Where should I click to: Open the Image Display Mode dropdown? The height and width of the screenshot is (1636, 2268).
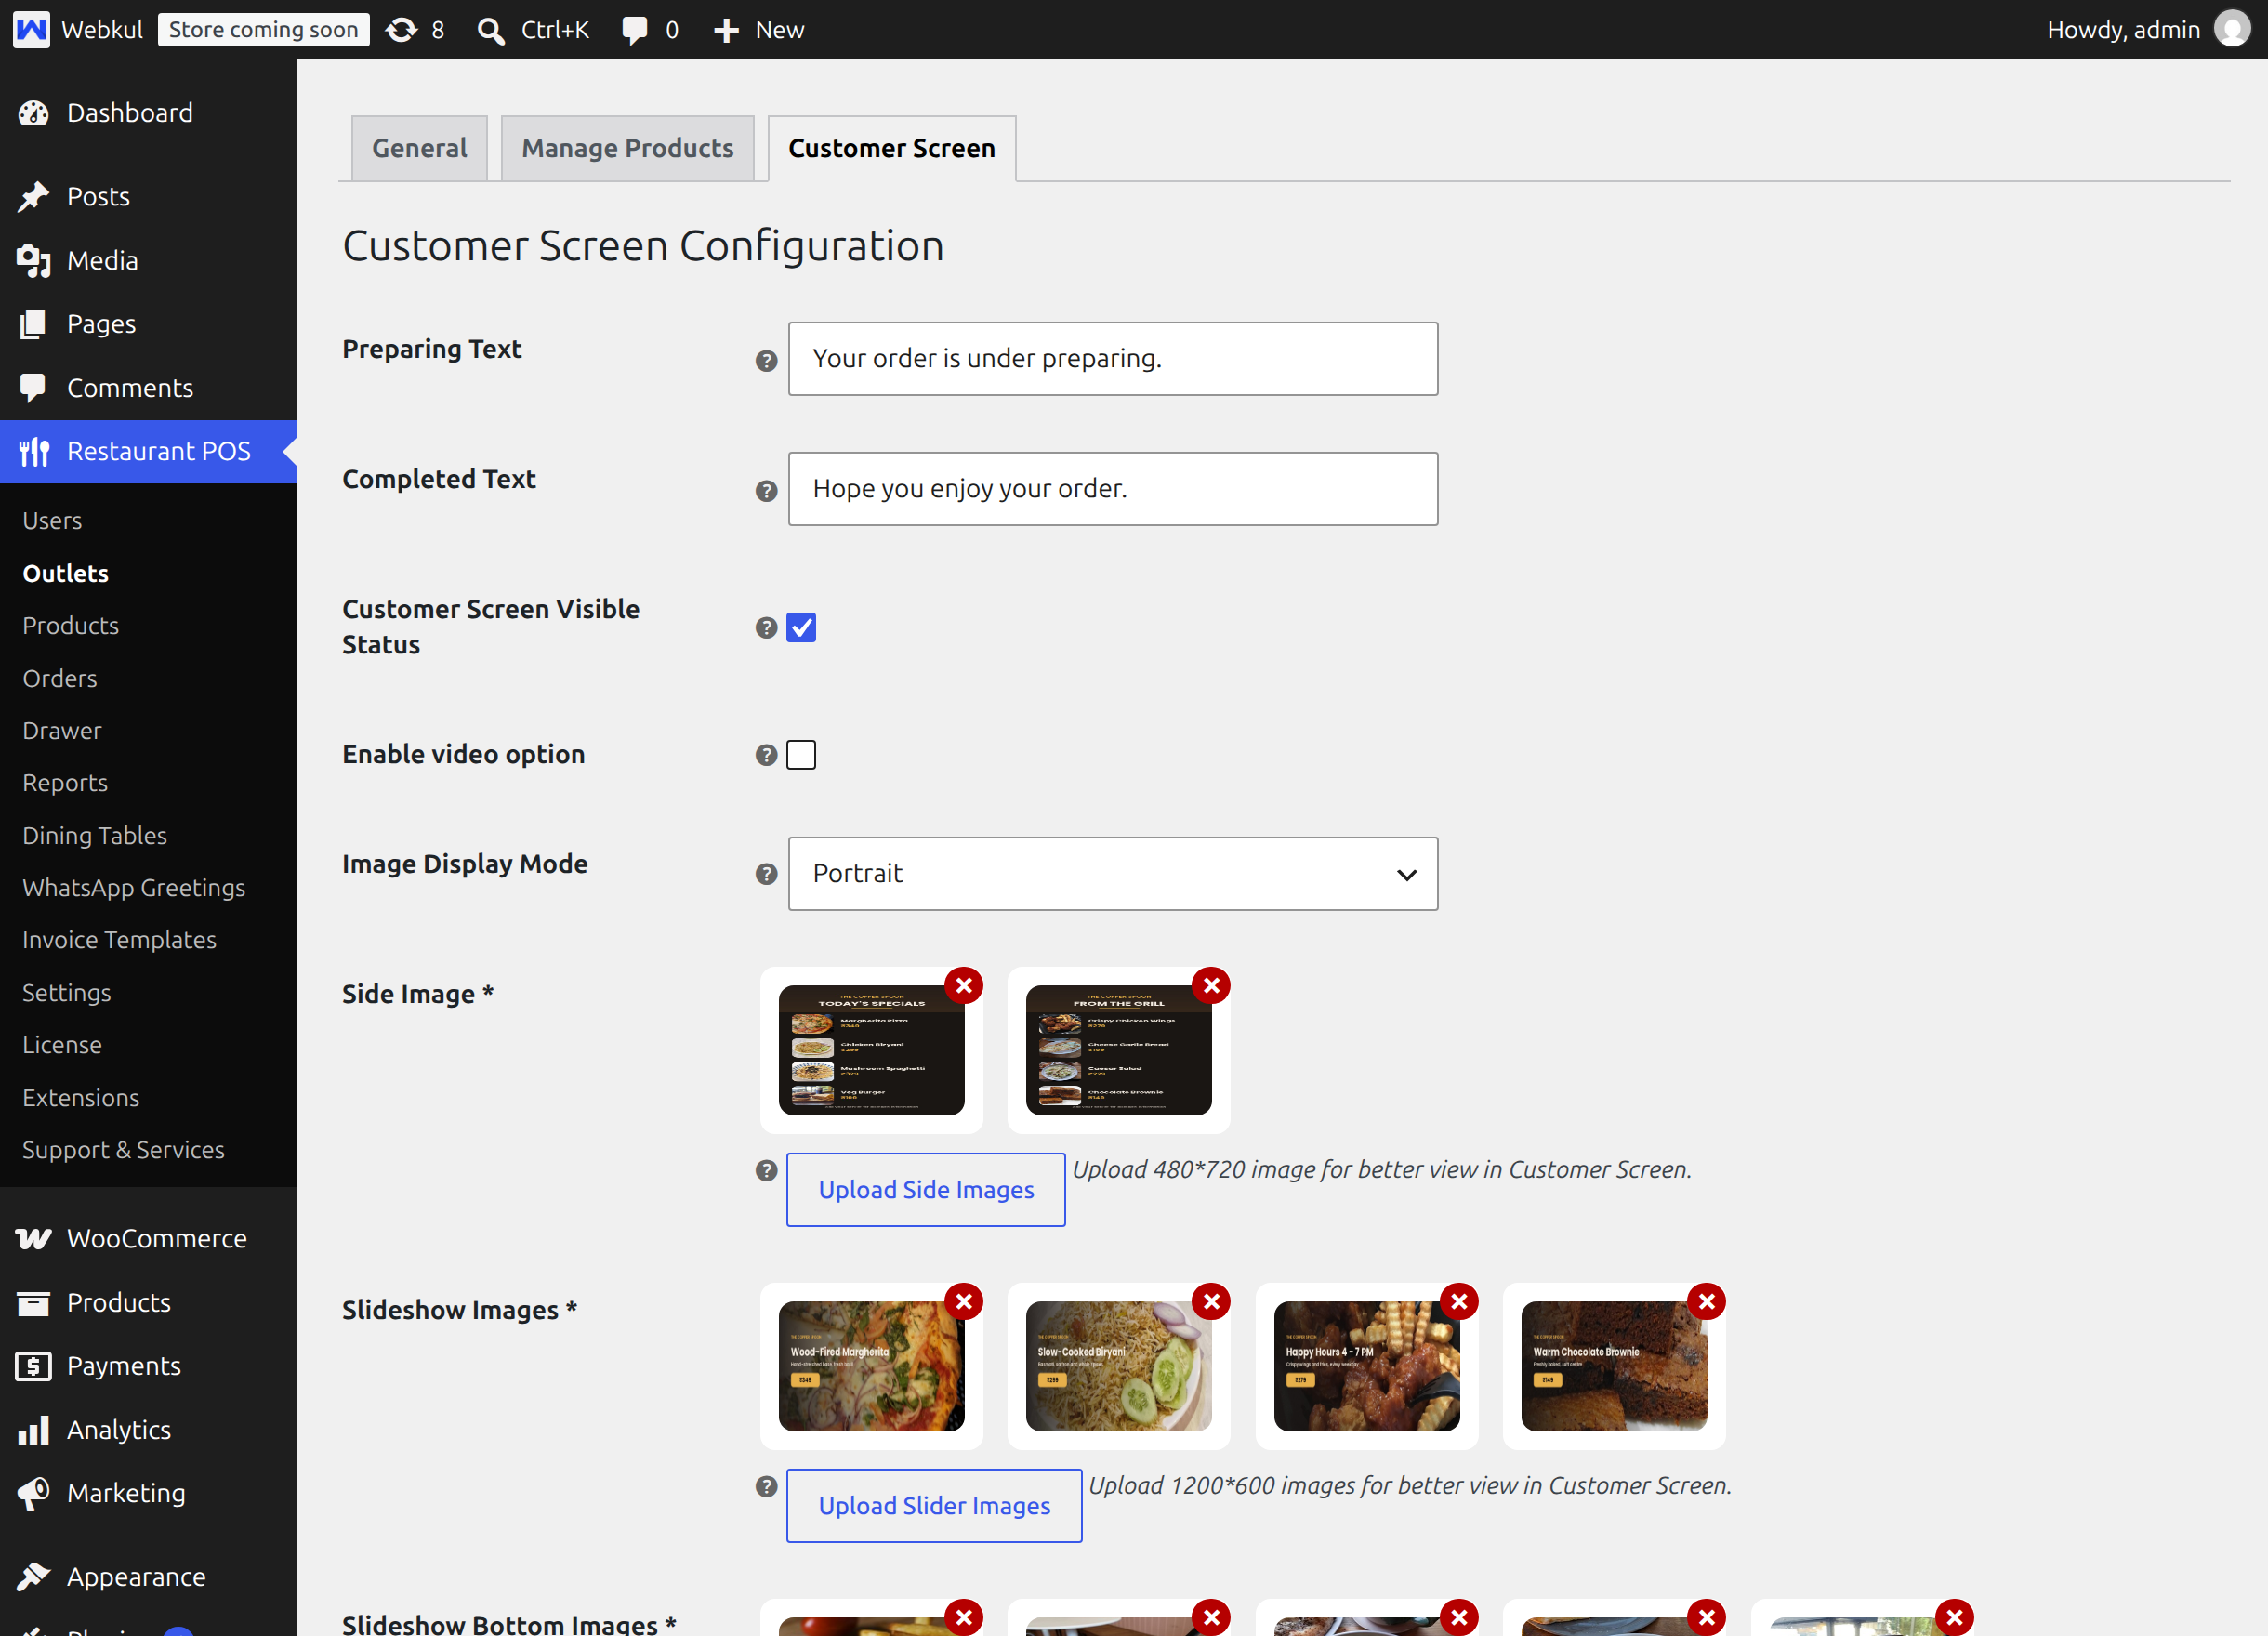(1113, 873)
